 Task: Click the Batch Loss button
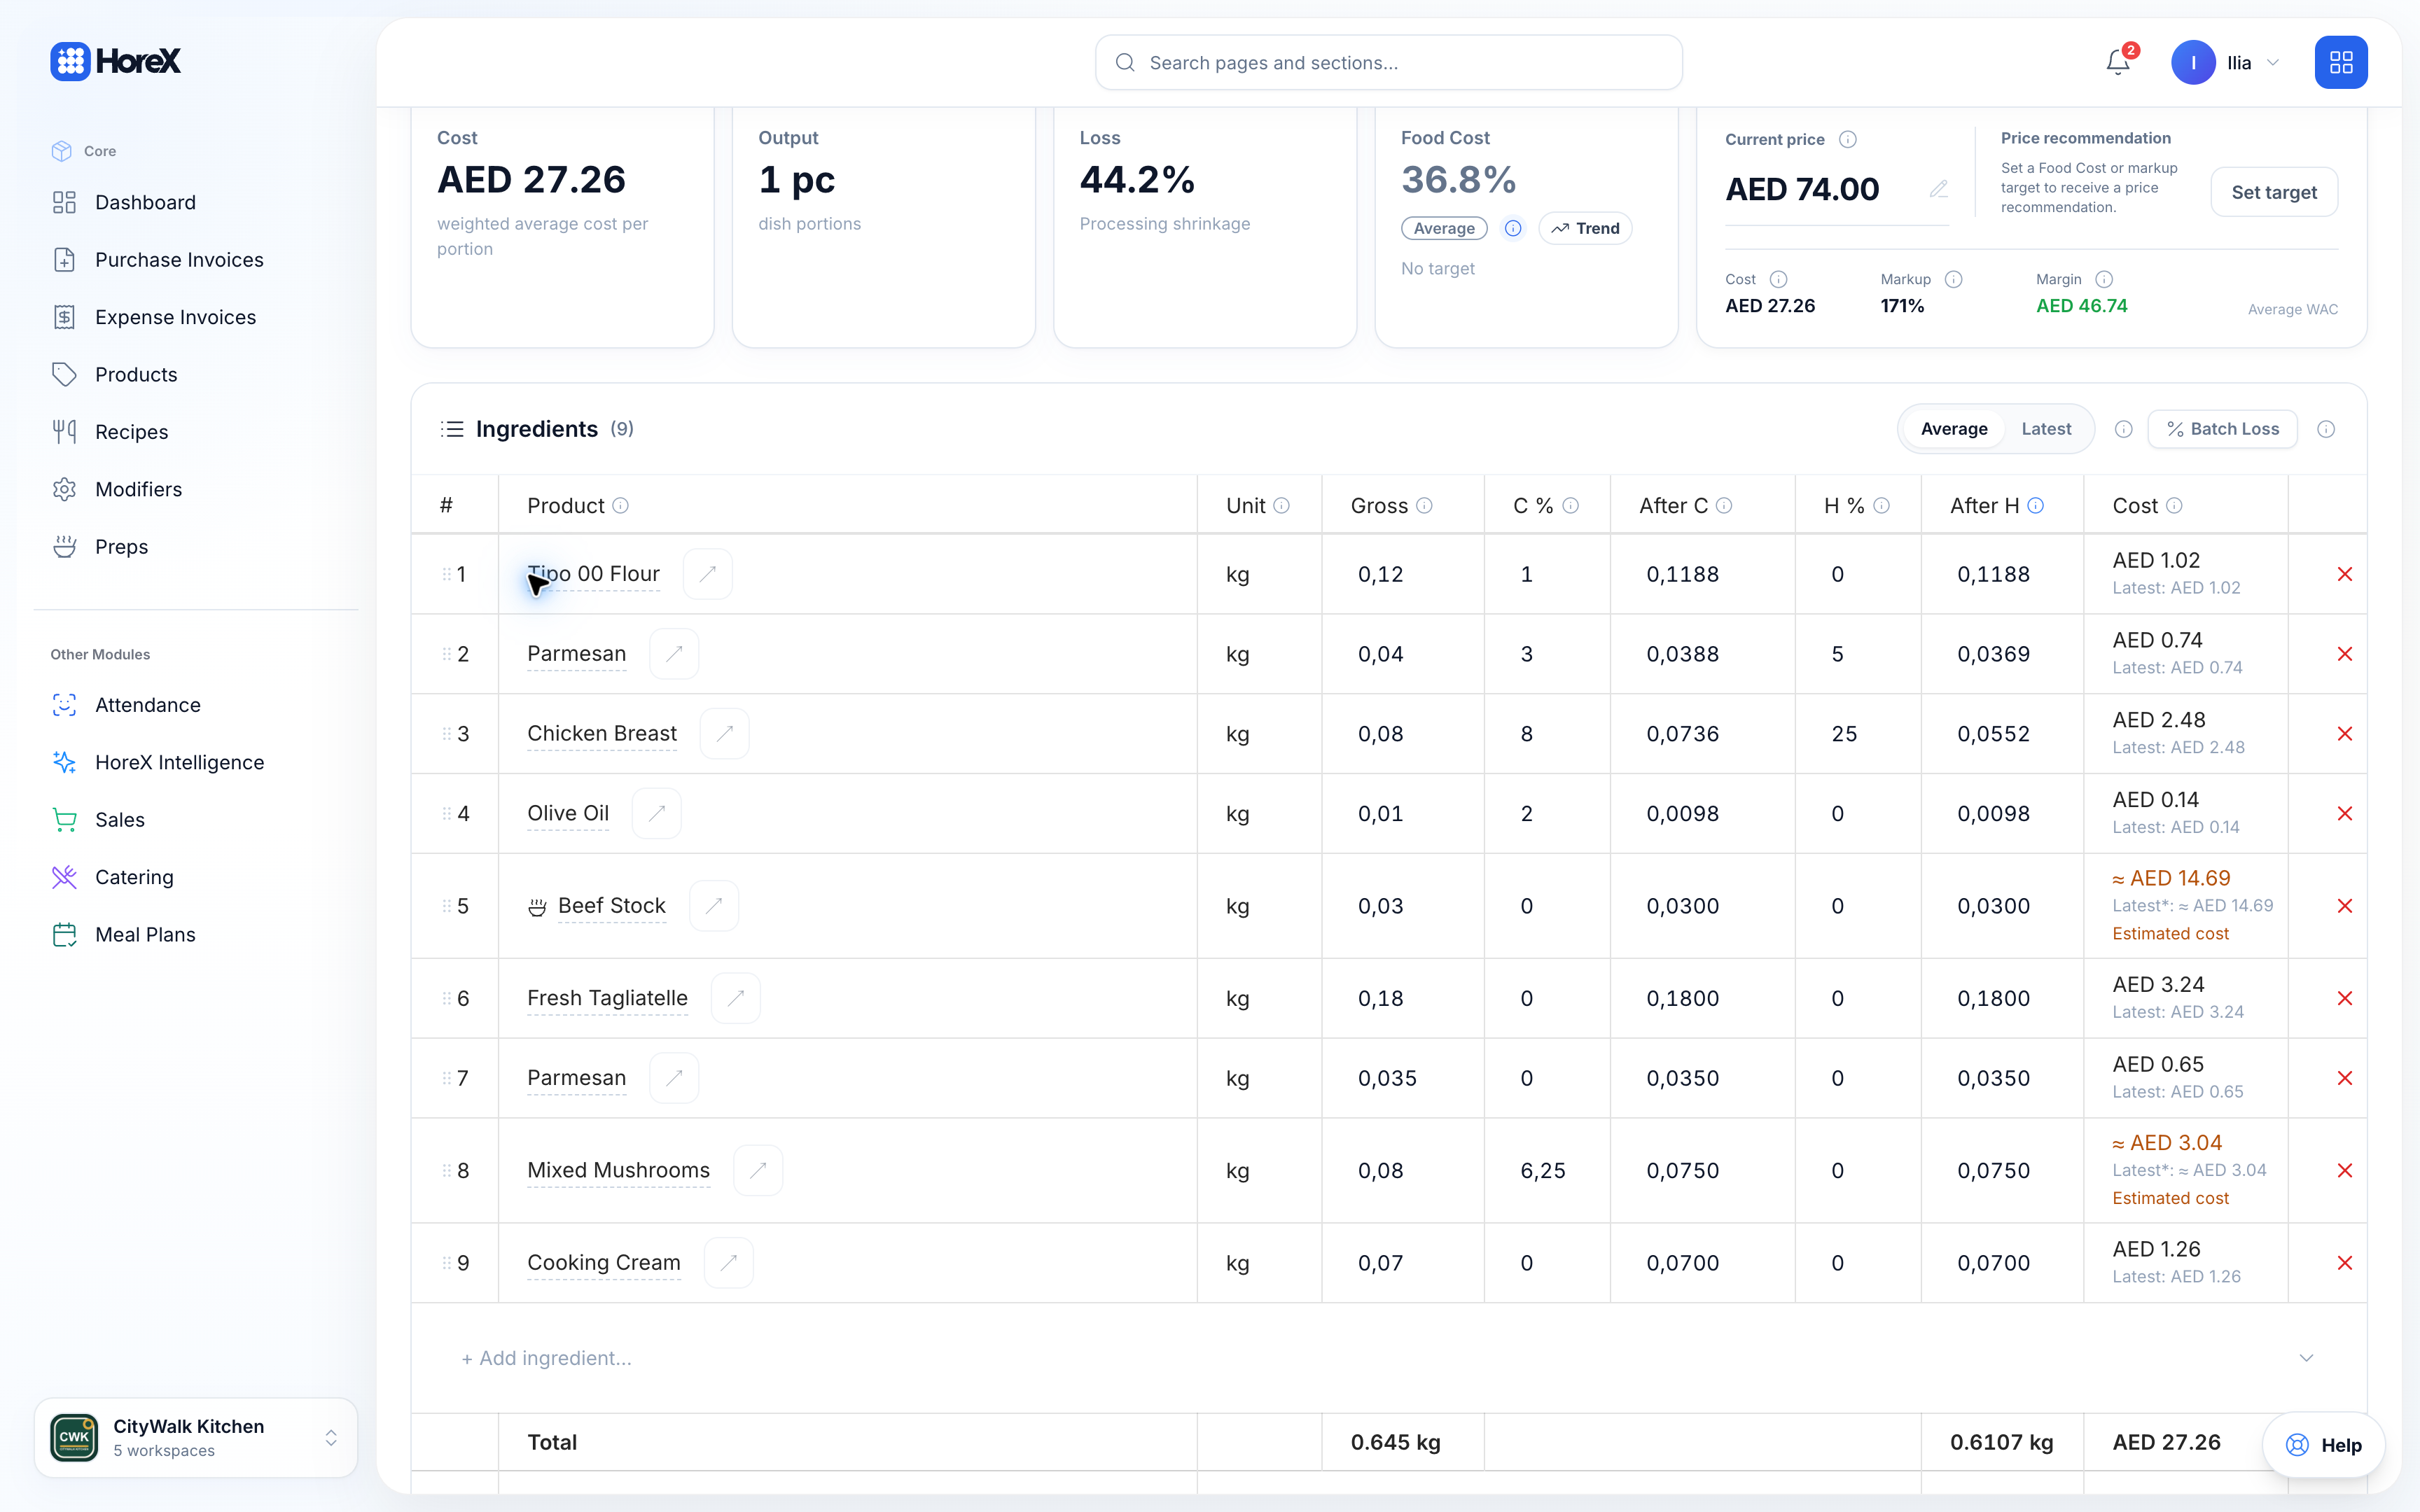(x=2222, y=429)
